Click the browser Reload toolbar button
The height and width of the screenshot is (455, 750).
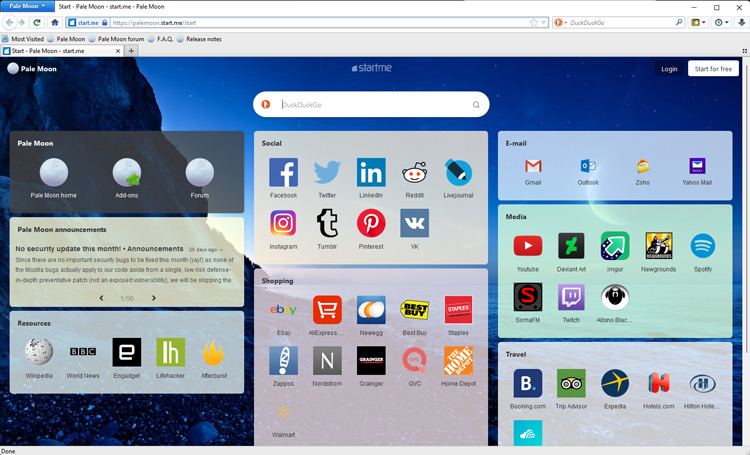[x=37, y=22]
